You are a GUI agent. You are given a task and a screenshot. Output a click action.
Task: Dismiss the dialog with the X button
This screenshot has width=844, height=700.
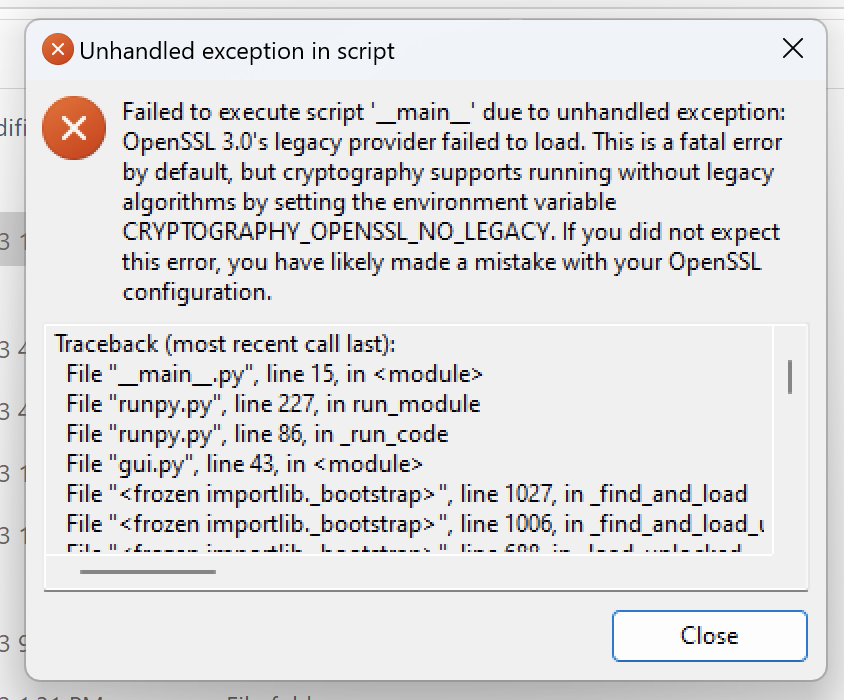pos(793,48)
